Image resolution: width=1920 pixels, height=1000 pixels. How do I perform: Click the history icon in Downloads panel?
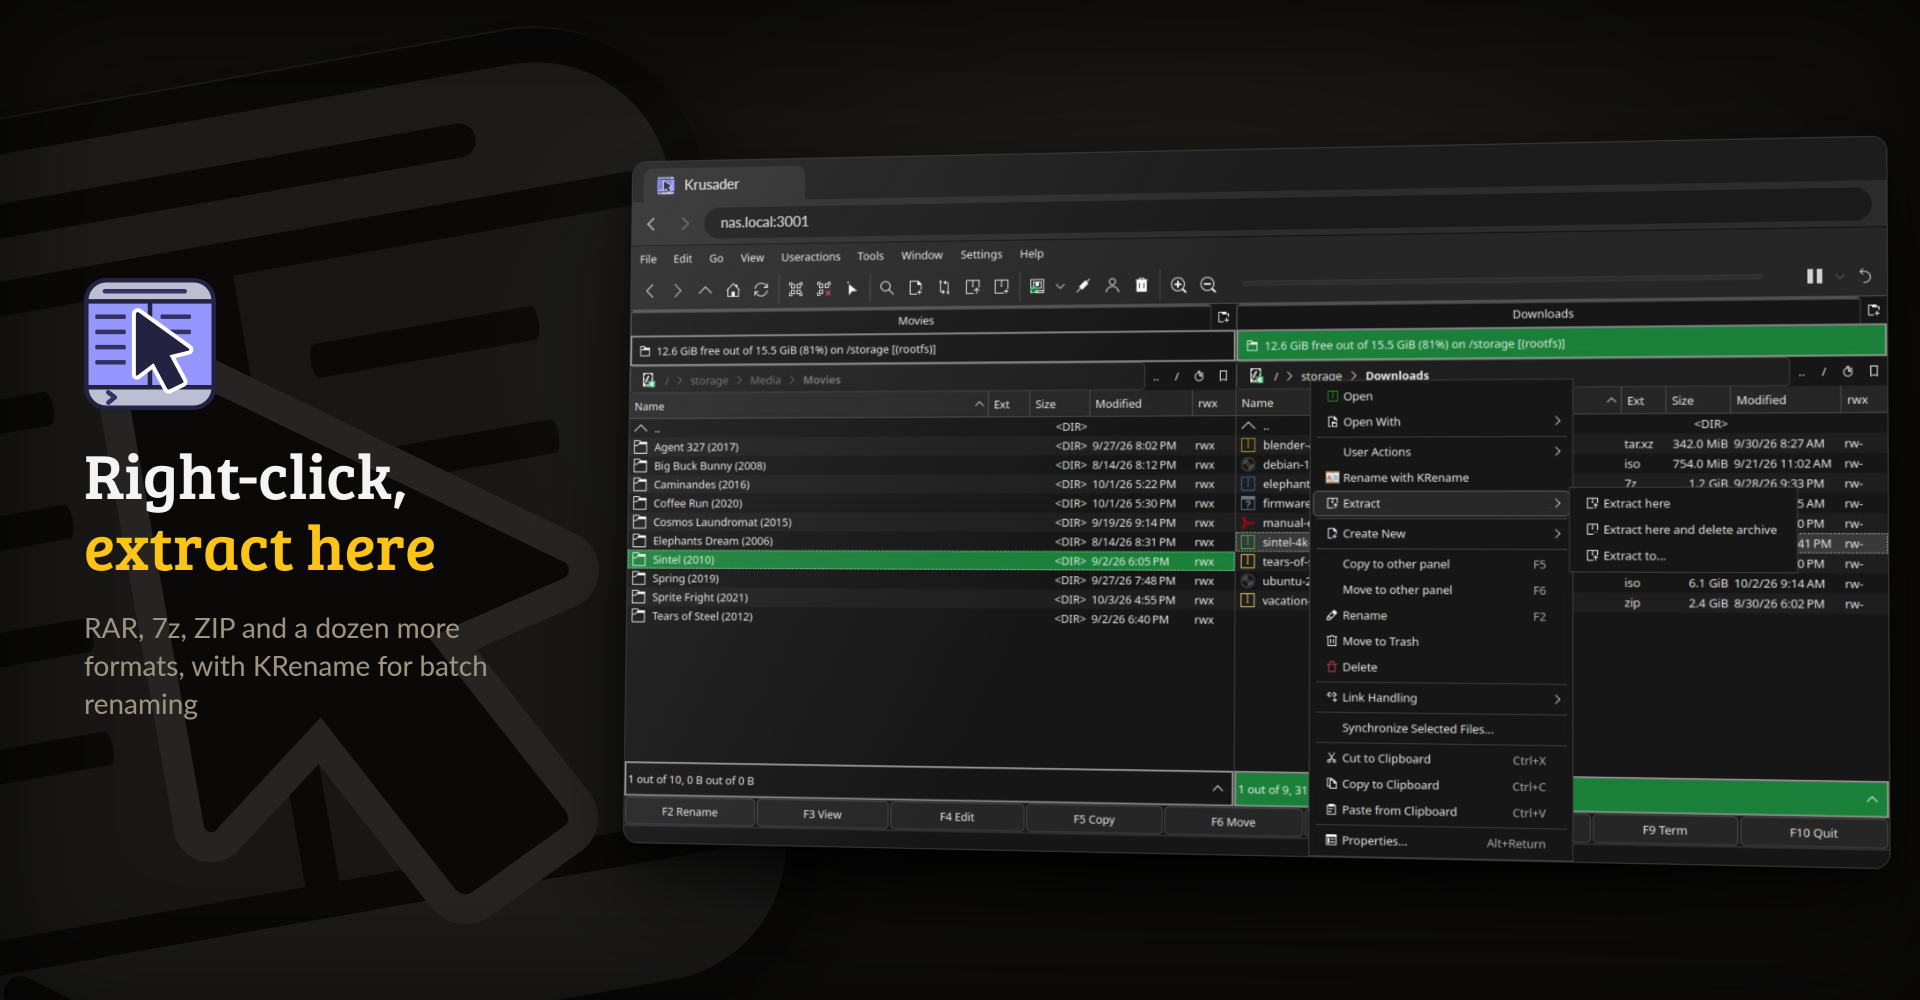click(1848, 371)
